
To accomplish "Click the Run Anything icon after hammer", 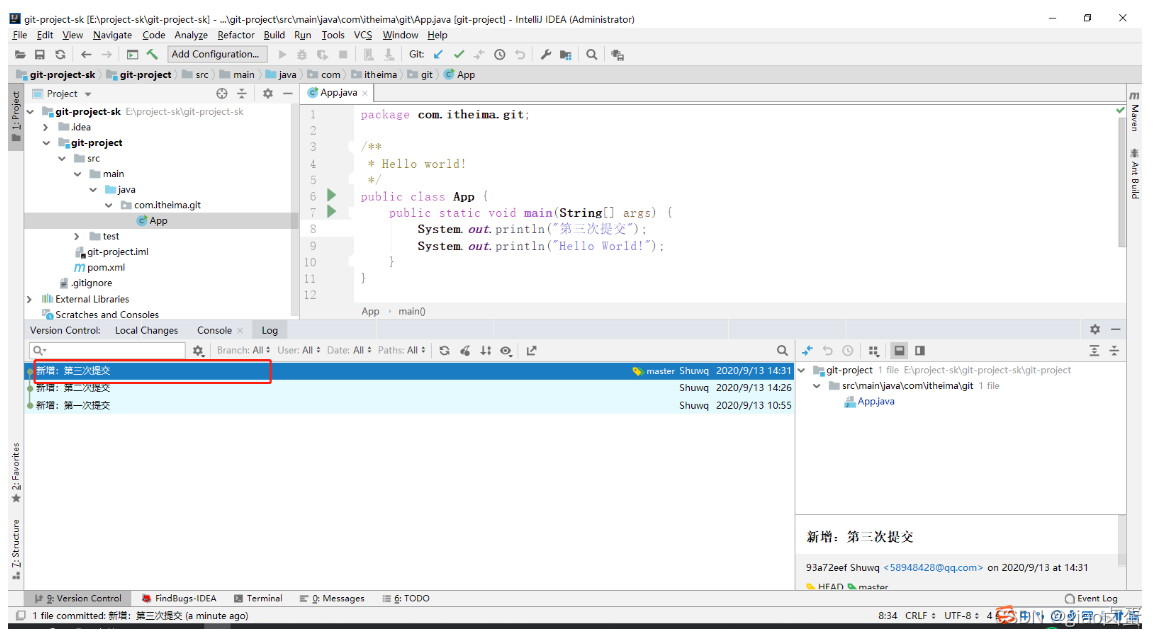I will tap(132, 55).
